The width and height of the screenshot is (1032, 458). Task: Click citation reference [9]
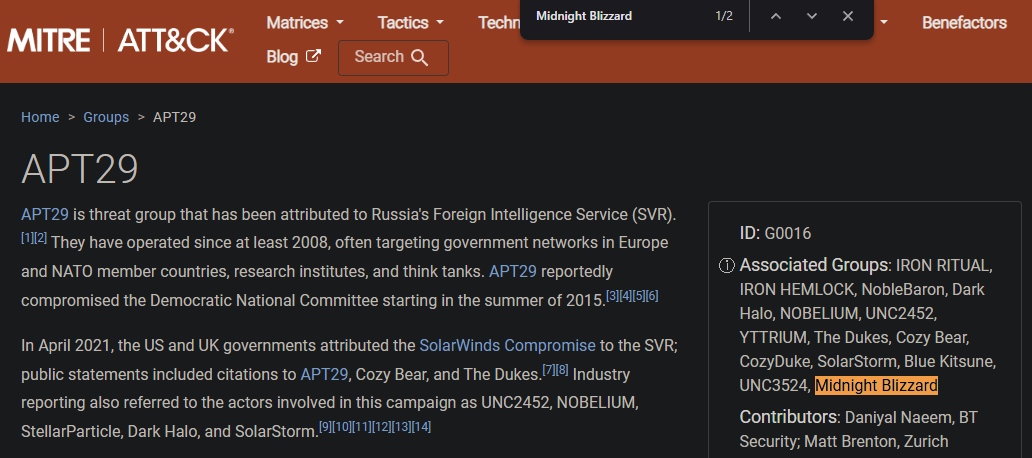point(325,426)
